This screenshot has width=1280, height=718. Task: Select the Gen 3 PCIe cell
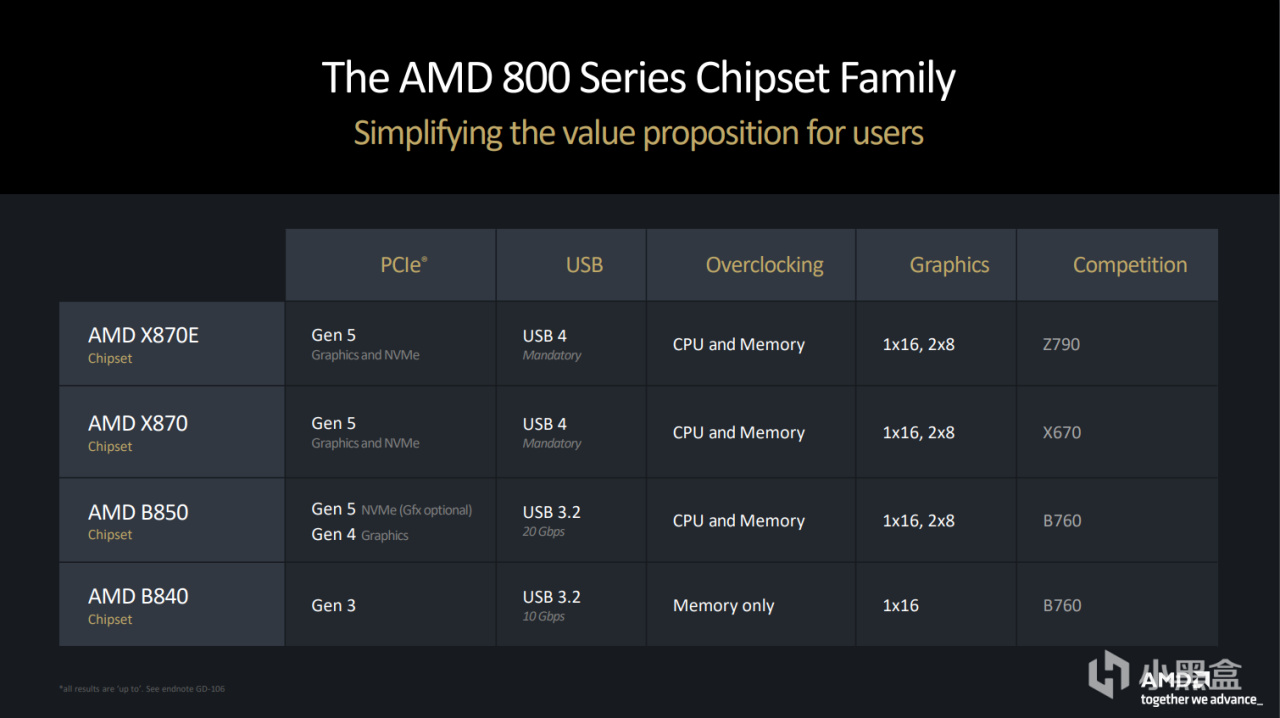(x=333, y=605)
